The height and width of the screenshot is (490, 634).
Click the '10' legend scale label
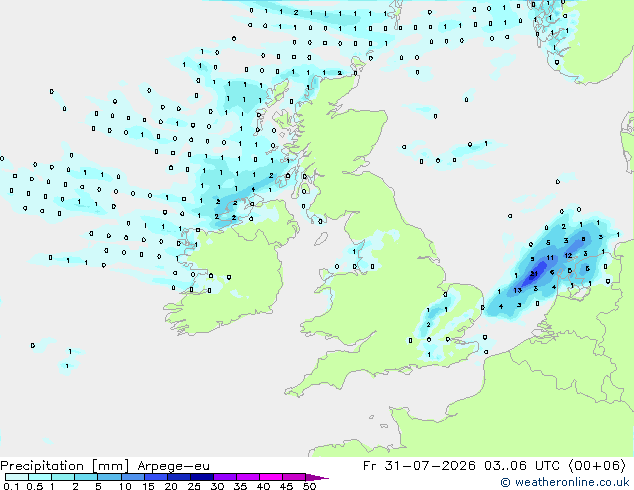125,486
